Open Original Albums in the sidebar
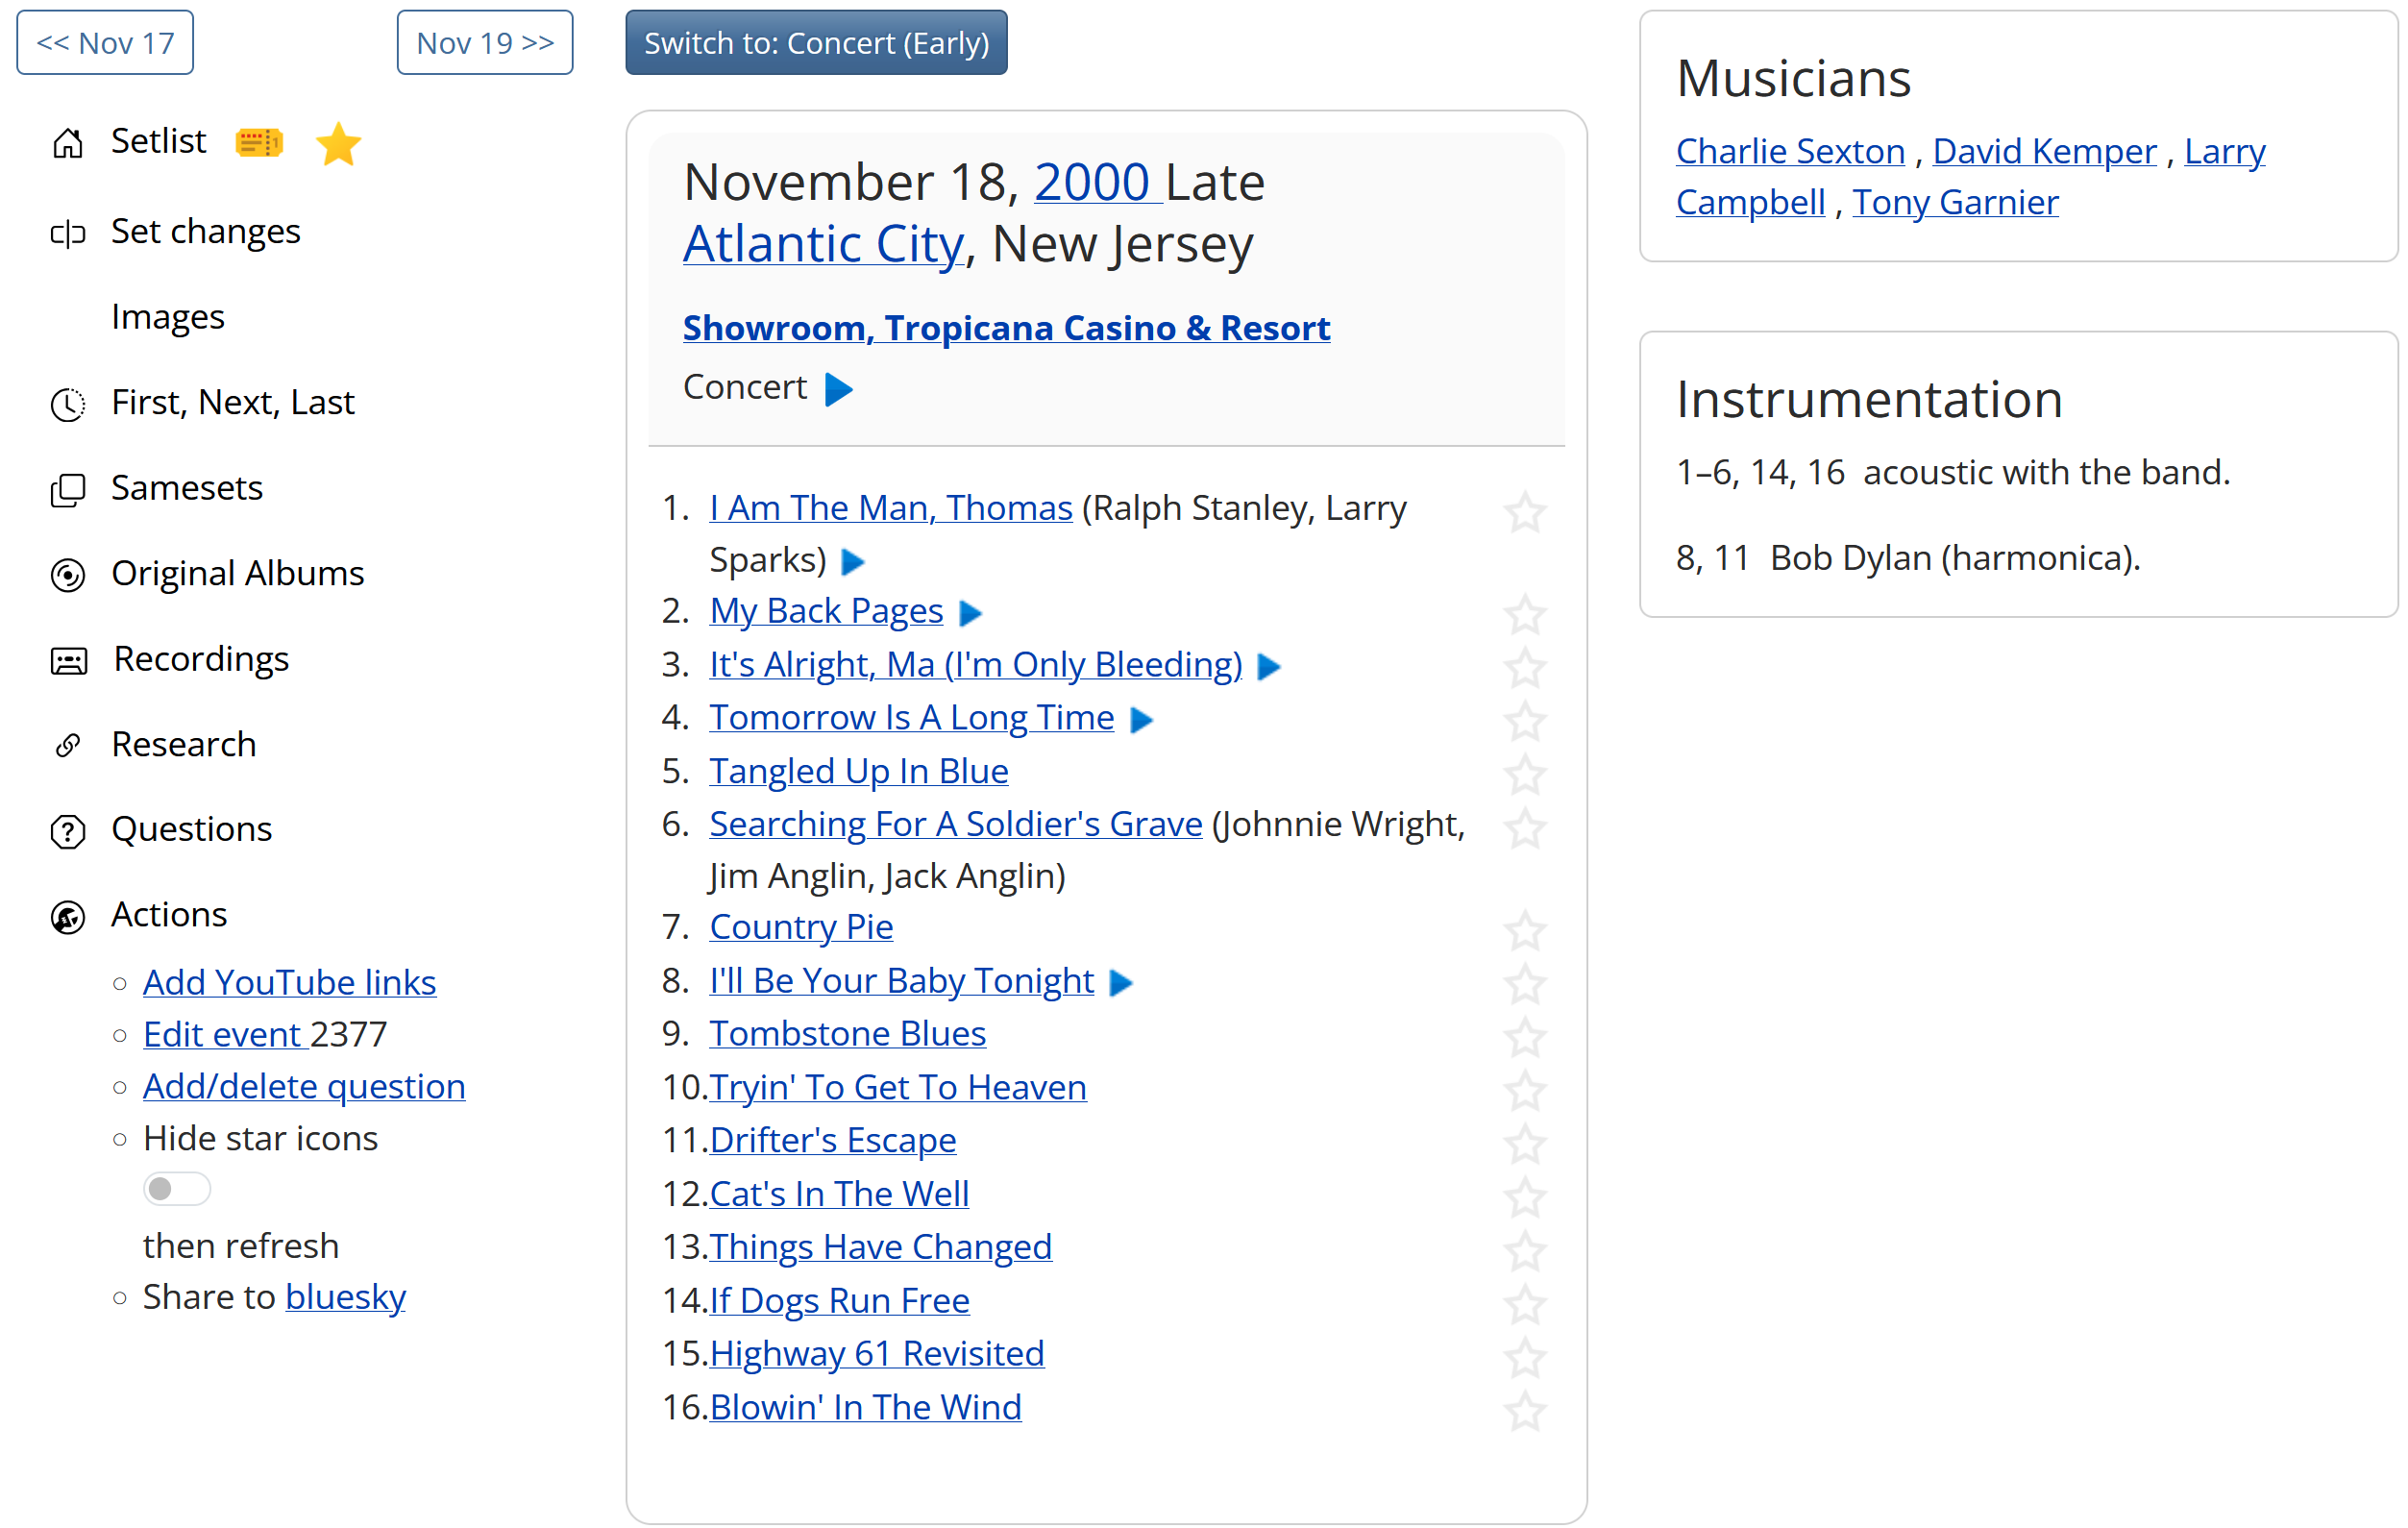This screenshot has height=1528, width=2408. (237, 573)
